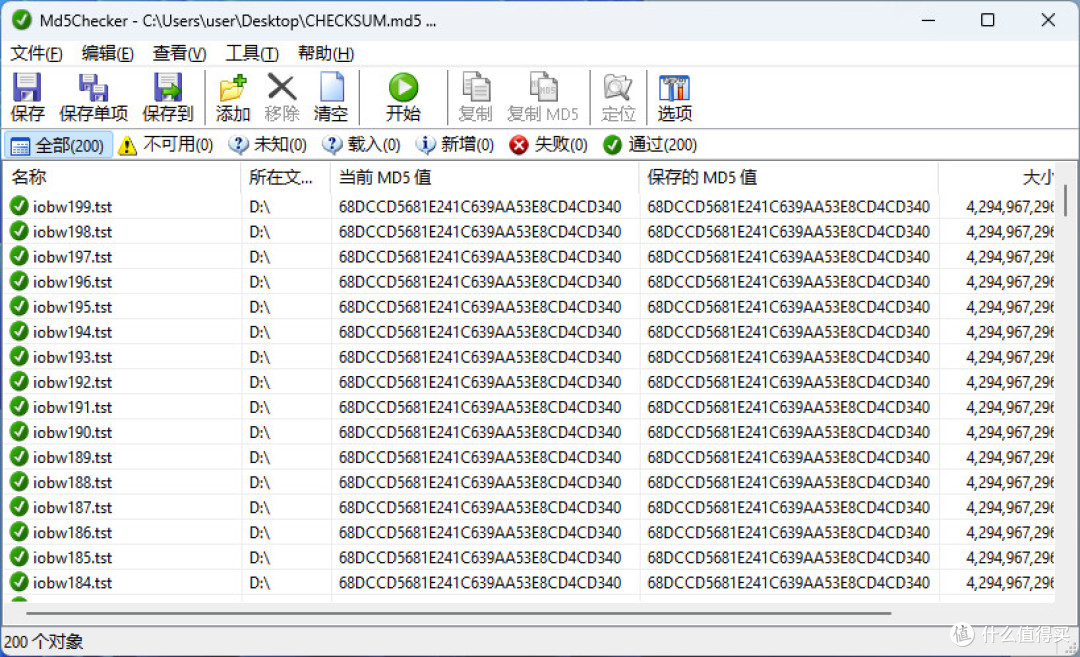Select the iobw187.tst file name
Viewport: 1080px width, 657px height.
72,507
